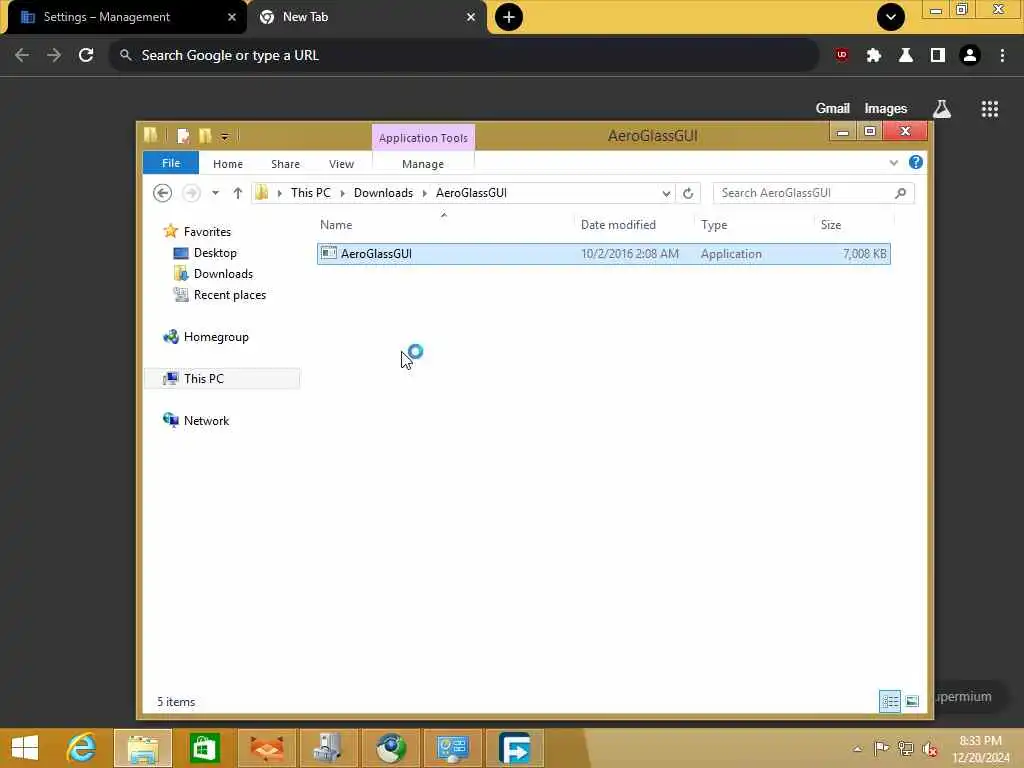Screen dimensions: 1024x768
Task: Click Downloads in the address path
Action: 383,193
